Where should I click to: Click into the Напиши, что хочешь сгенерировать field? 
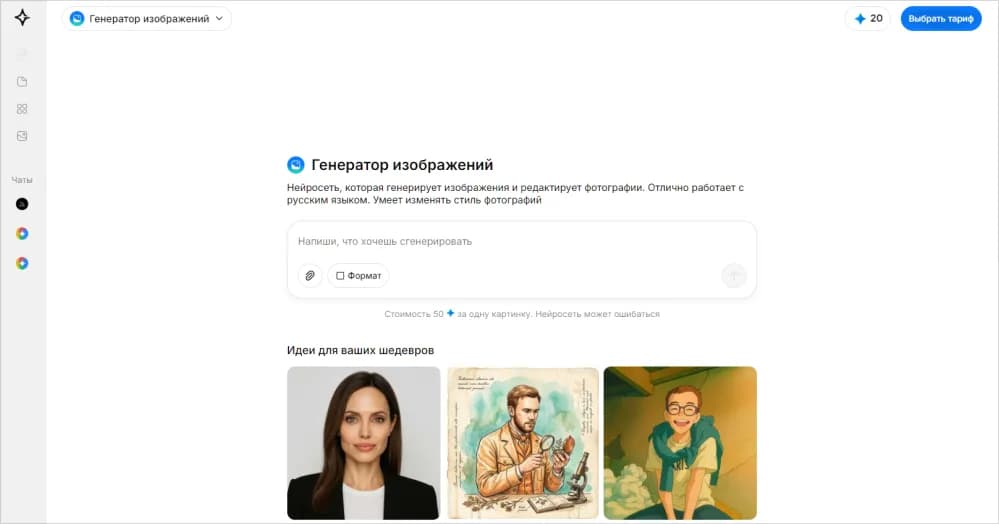(x=521, y=242)
